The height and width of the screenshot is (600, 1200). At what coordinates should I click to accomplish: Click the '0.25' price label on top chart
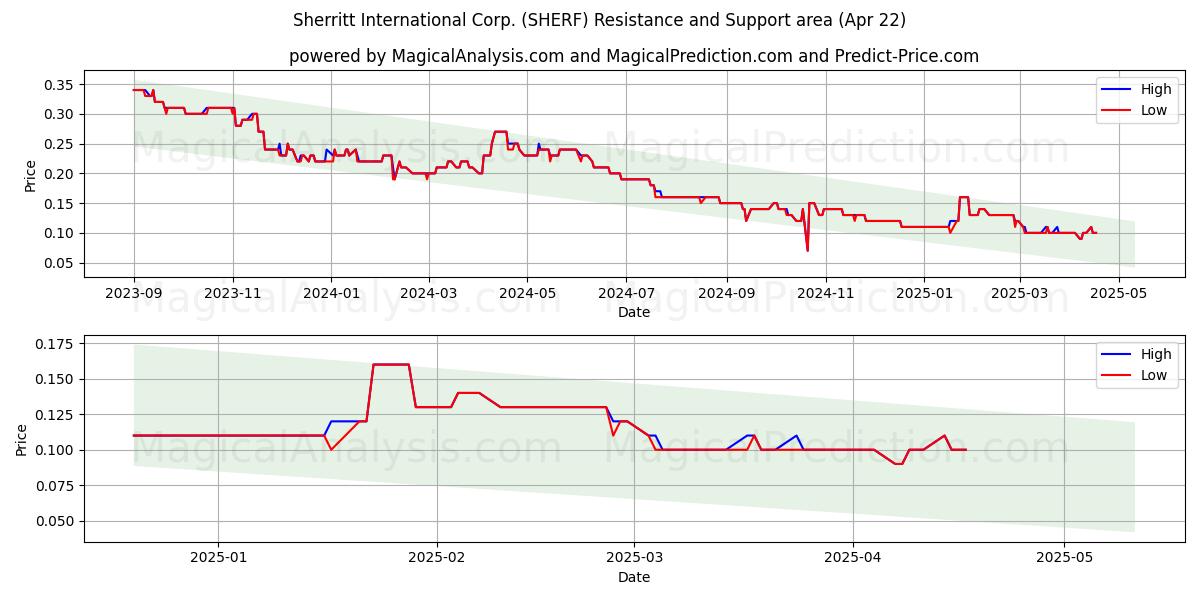(x=60, y=144)
